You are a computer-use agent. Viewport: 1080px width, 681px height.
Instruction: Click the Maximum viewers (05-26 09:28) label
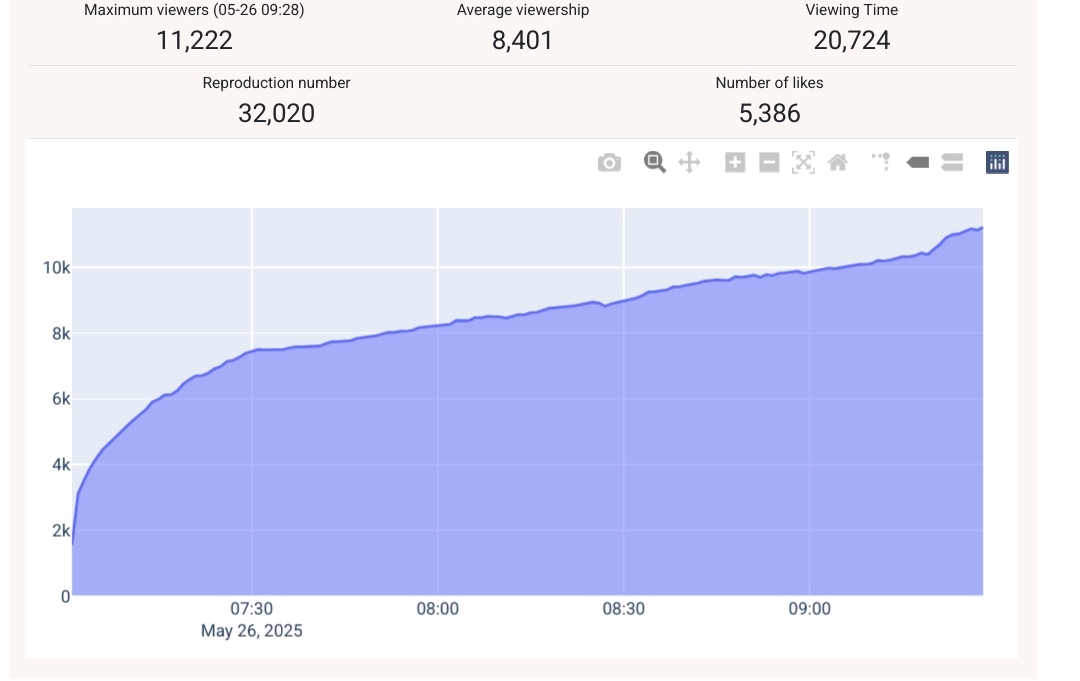194,10
